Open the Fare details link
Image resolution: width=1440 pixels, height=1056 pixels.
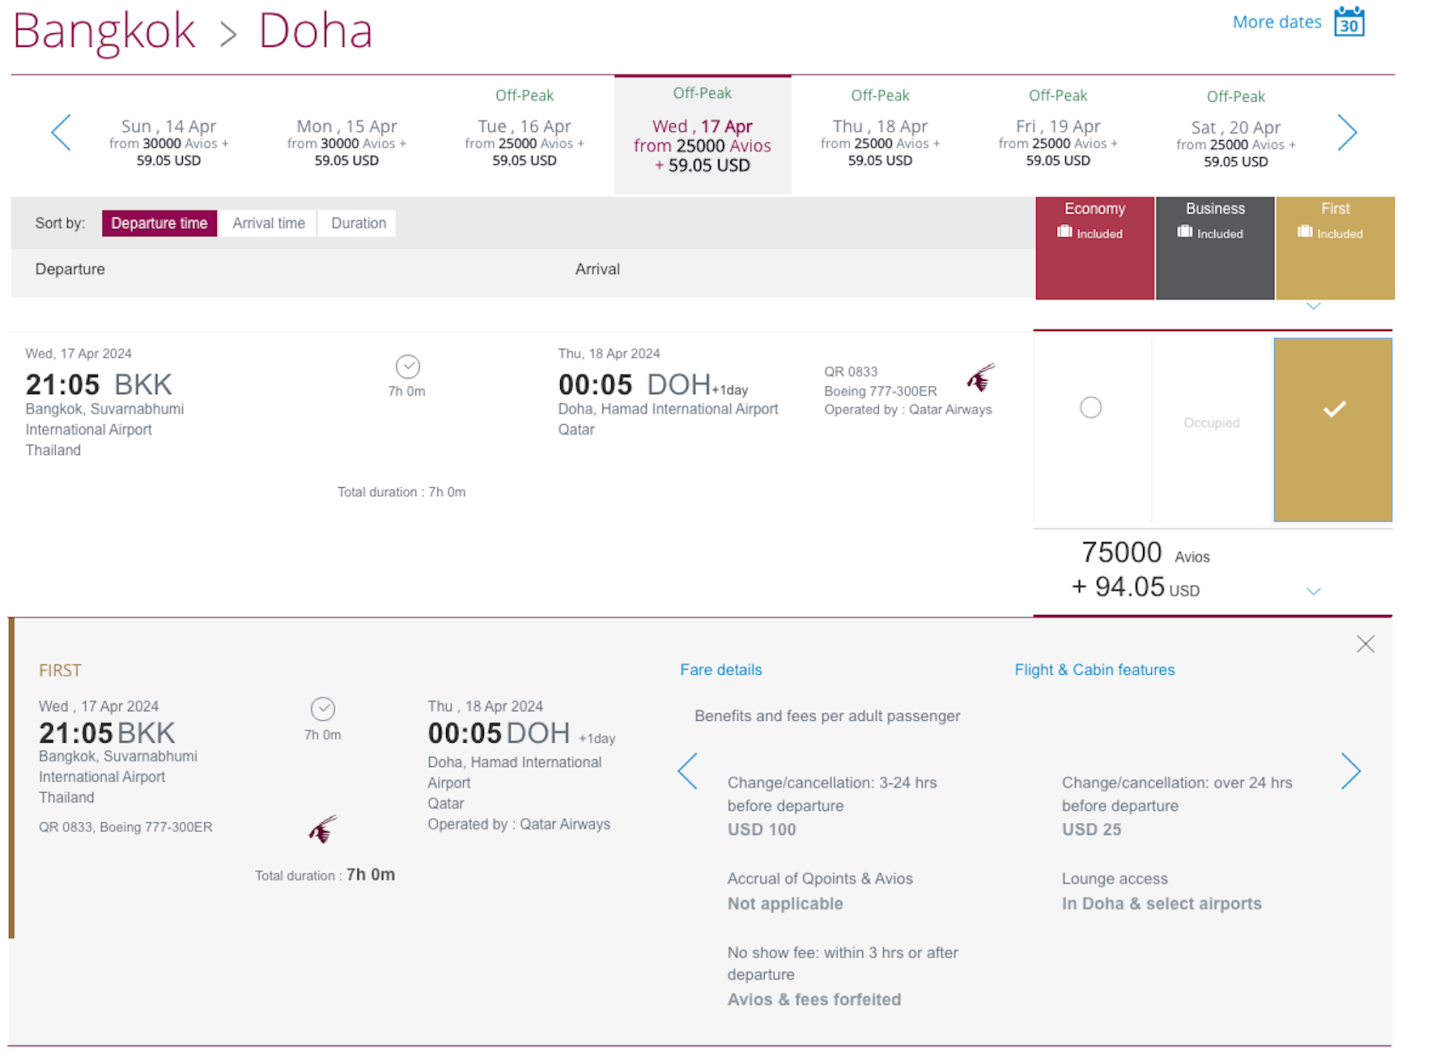coord(720,670)
